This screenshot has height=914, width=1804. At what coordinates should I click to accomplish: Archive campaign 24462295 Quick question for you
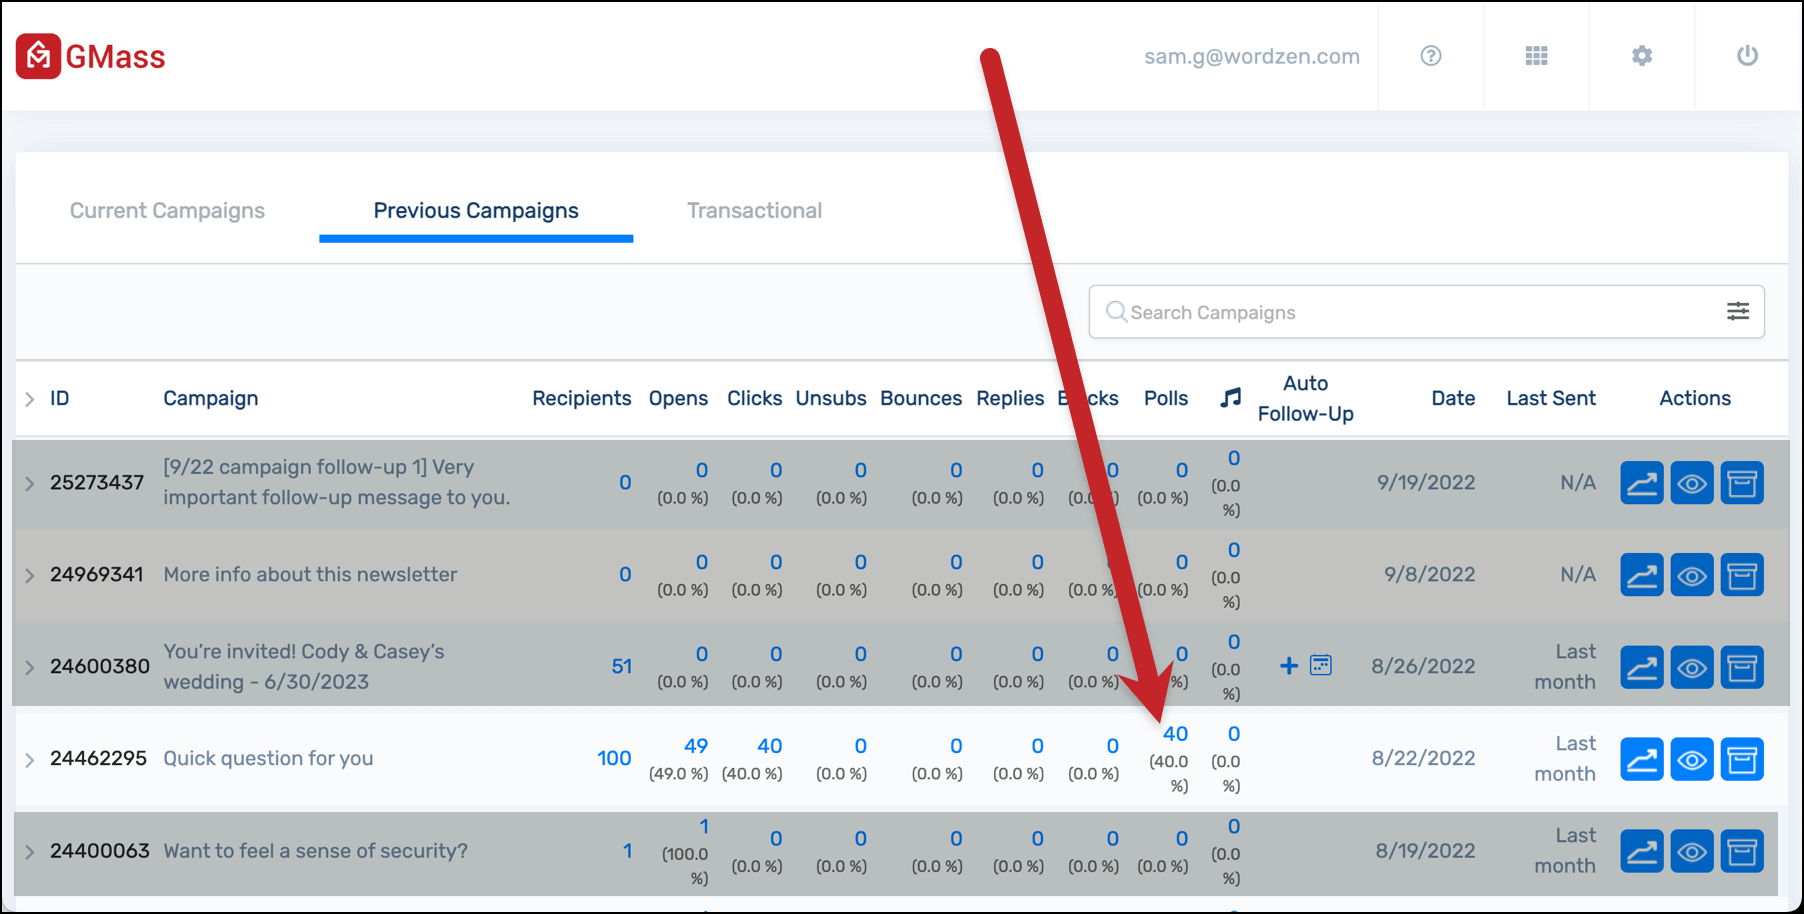click(1742, 759)
